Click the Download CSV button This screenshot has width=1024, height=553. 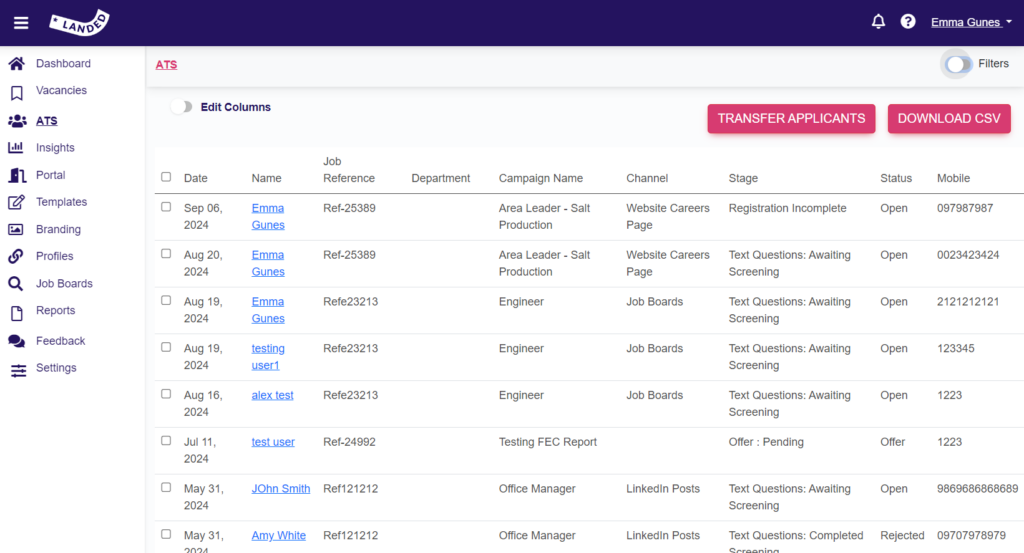point(949,119)
